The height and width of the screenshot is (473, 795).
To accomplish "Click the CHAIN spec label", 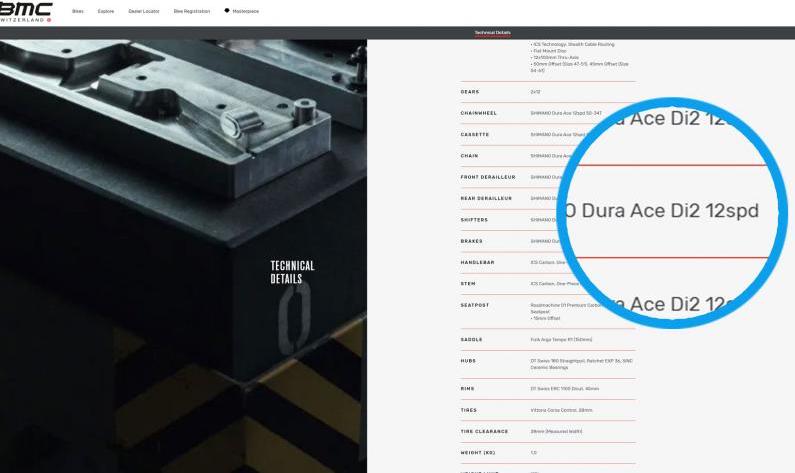I will 469,156.
